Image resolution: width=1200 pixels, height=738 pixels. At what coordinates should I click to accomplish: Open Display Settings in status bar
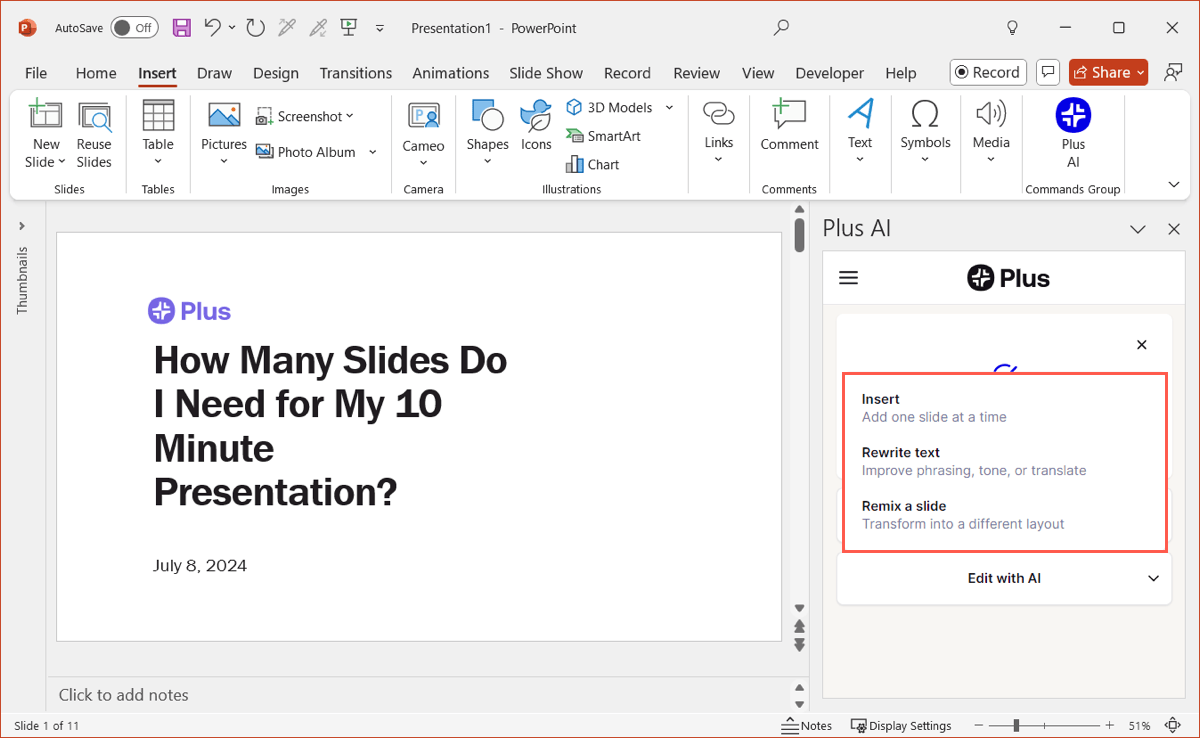(901, 726)
